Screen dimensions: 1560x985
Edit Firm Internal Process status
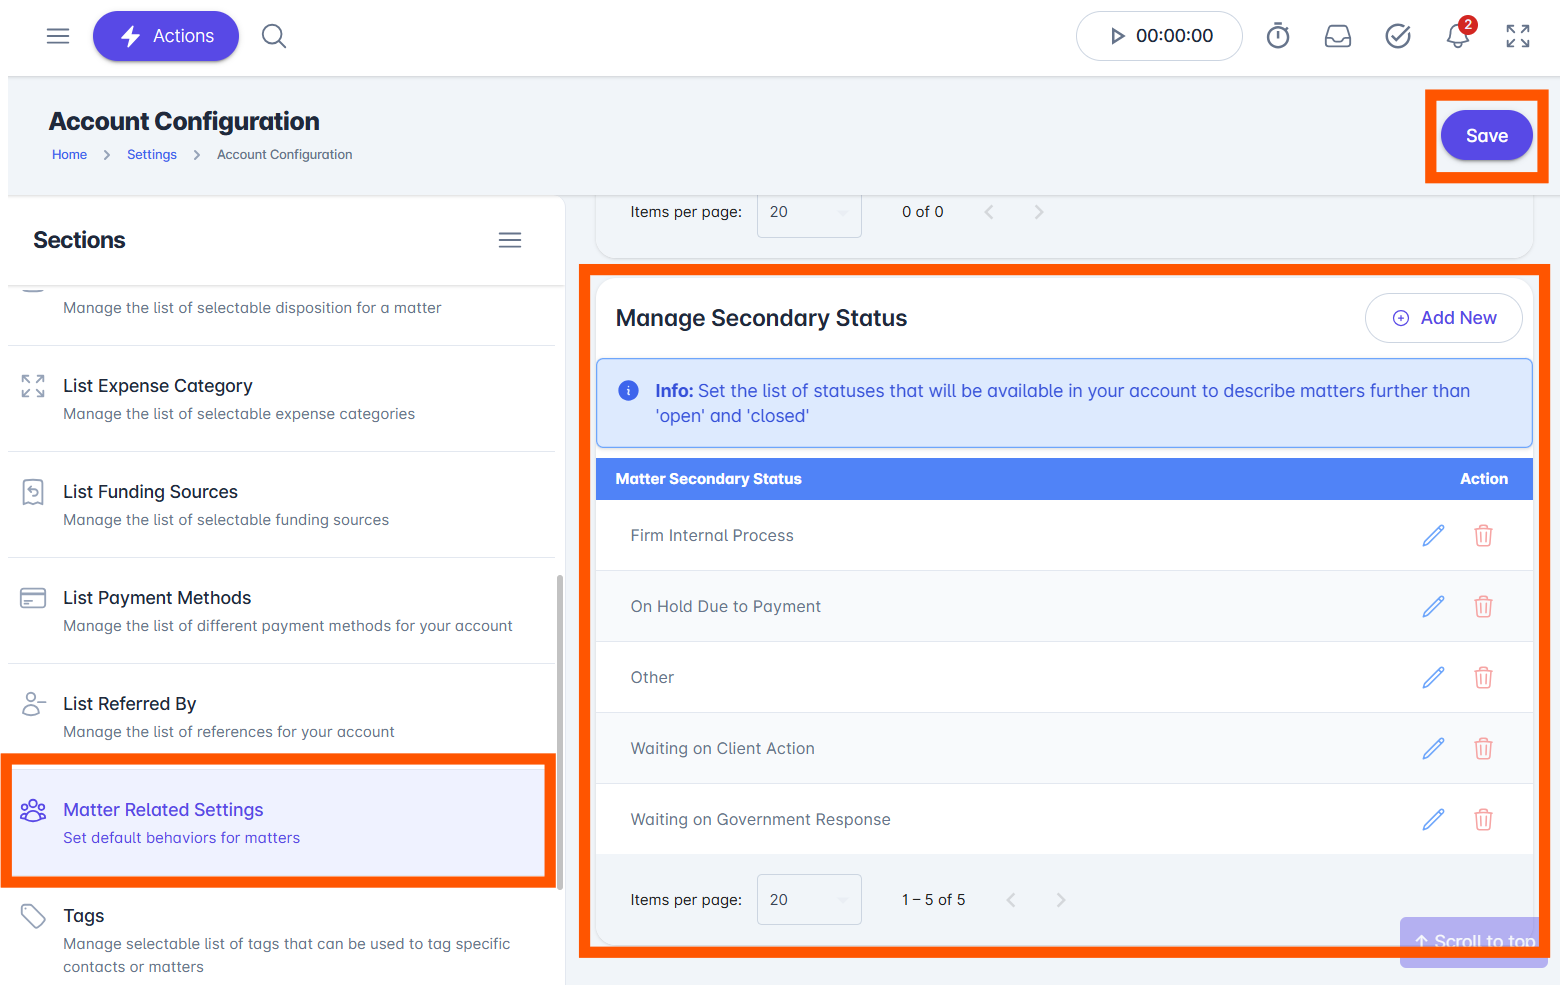tap(1433, 536)
